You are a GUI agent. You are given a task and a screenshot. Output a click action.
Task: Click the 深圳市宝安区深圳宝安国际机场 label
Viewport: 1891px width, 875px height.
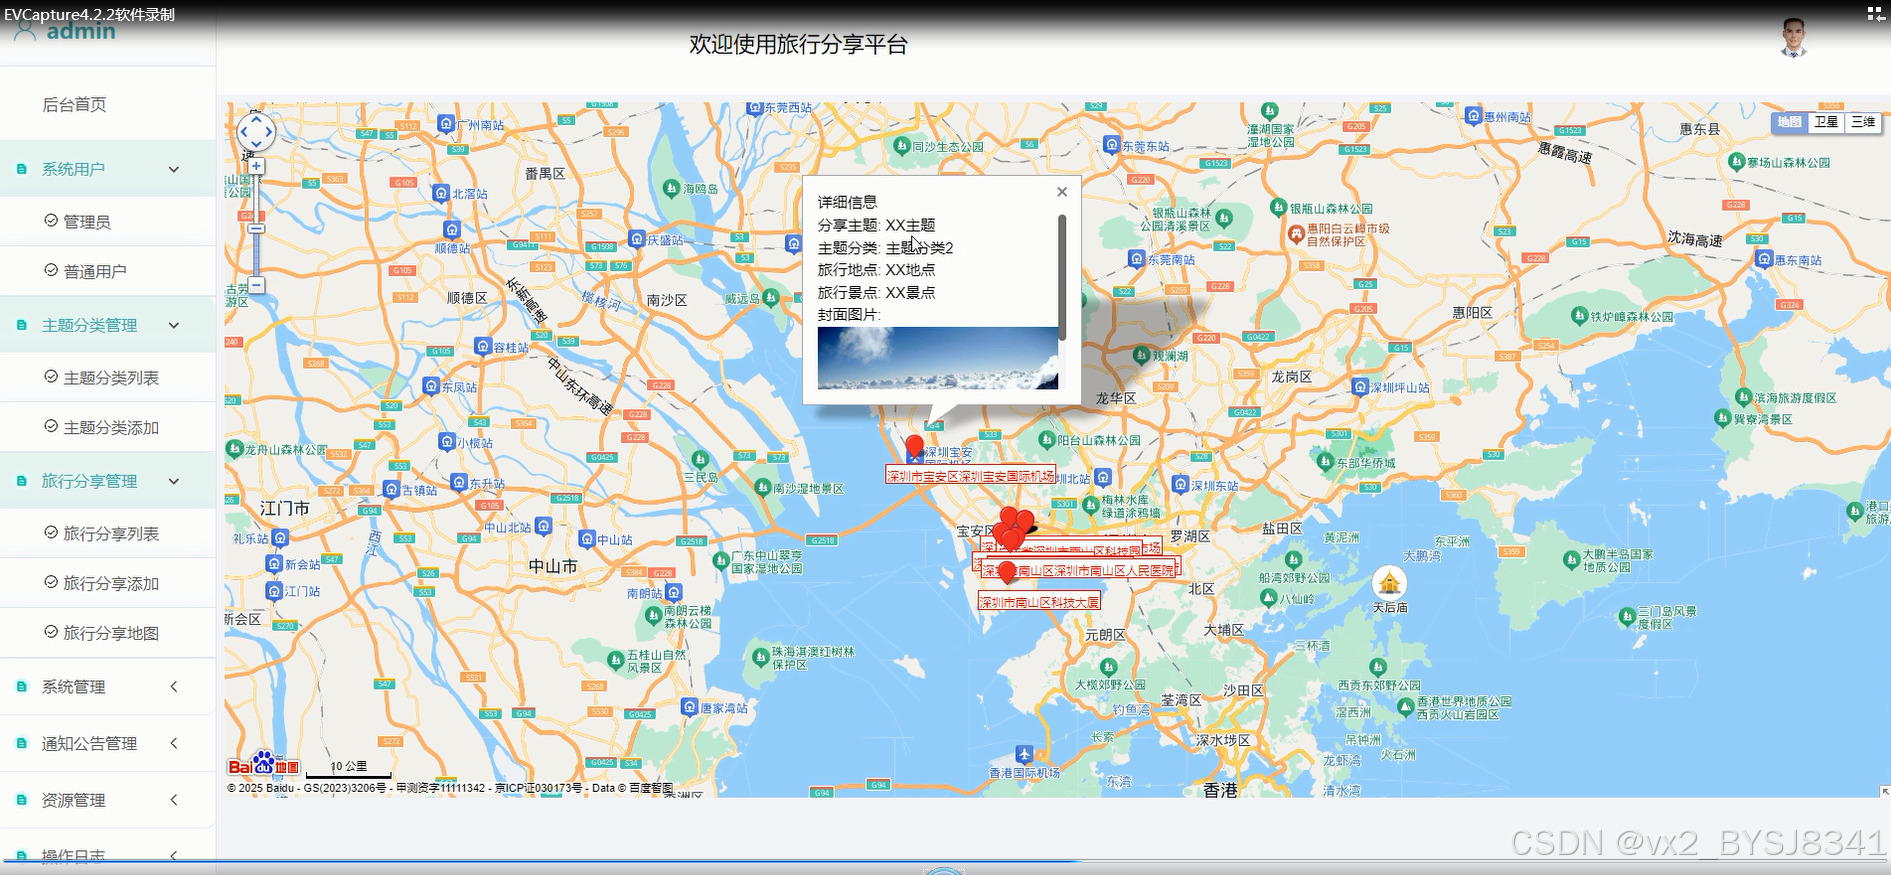971,476
